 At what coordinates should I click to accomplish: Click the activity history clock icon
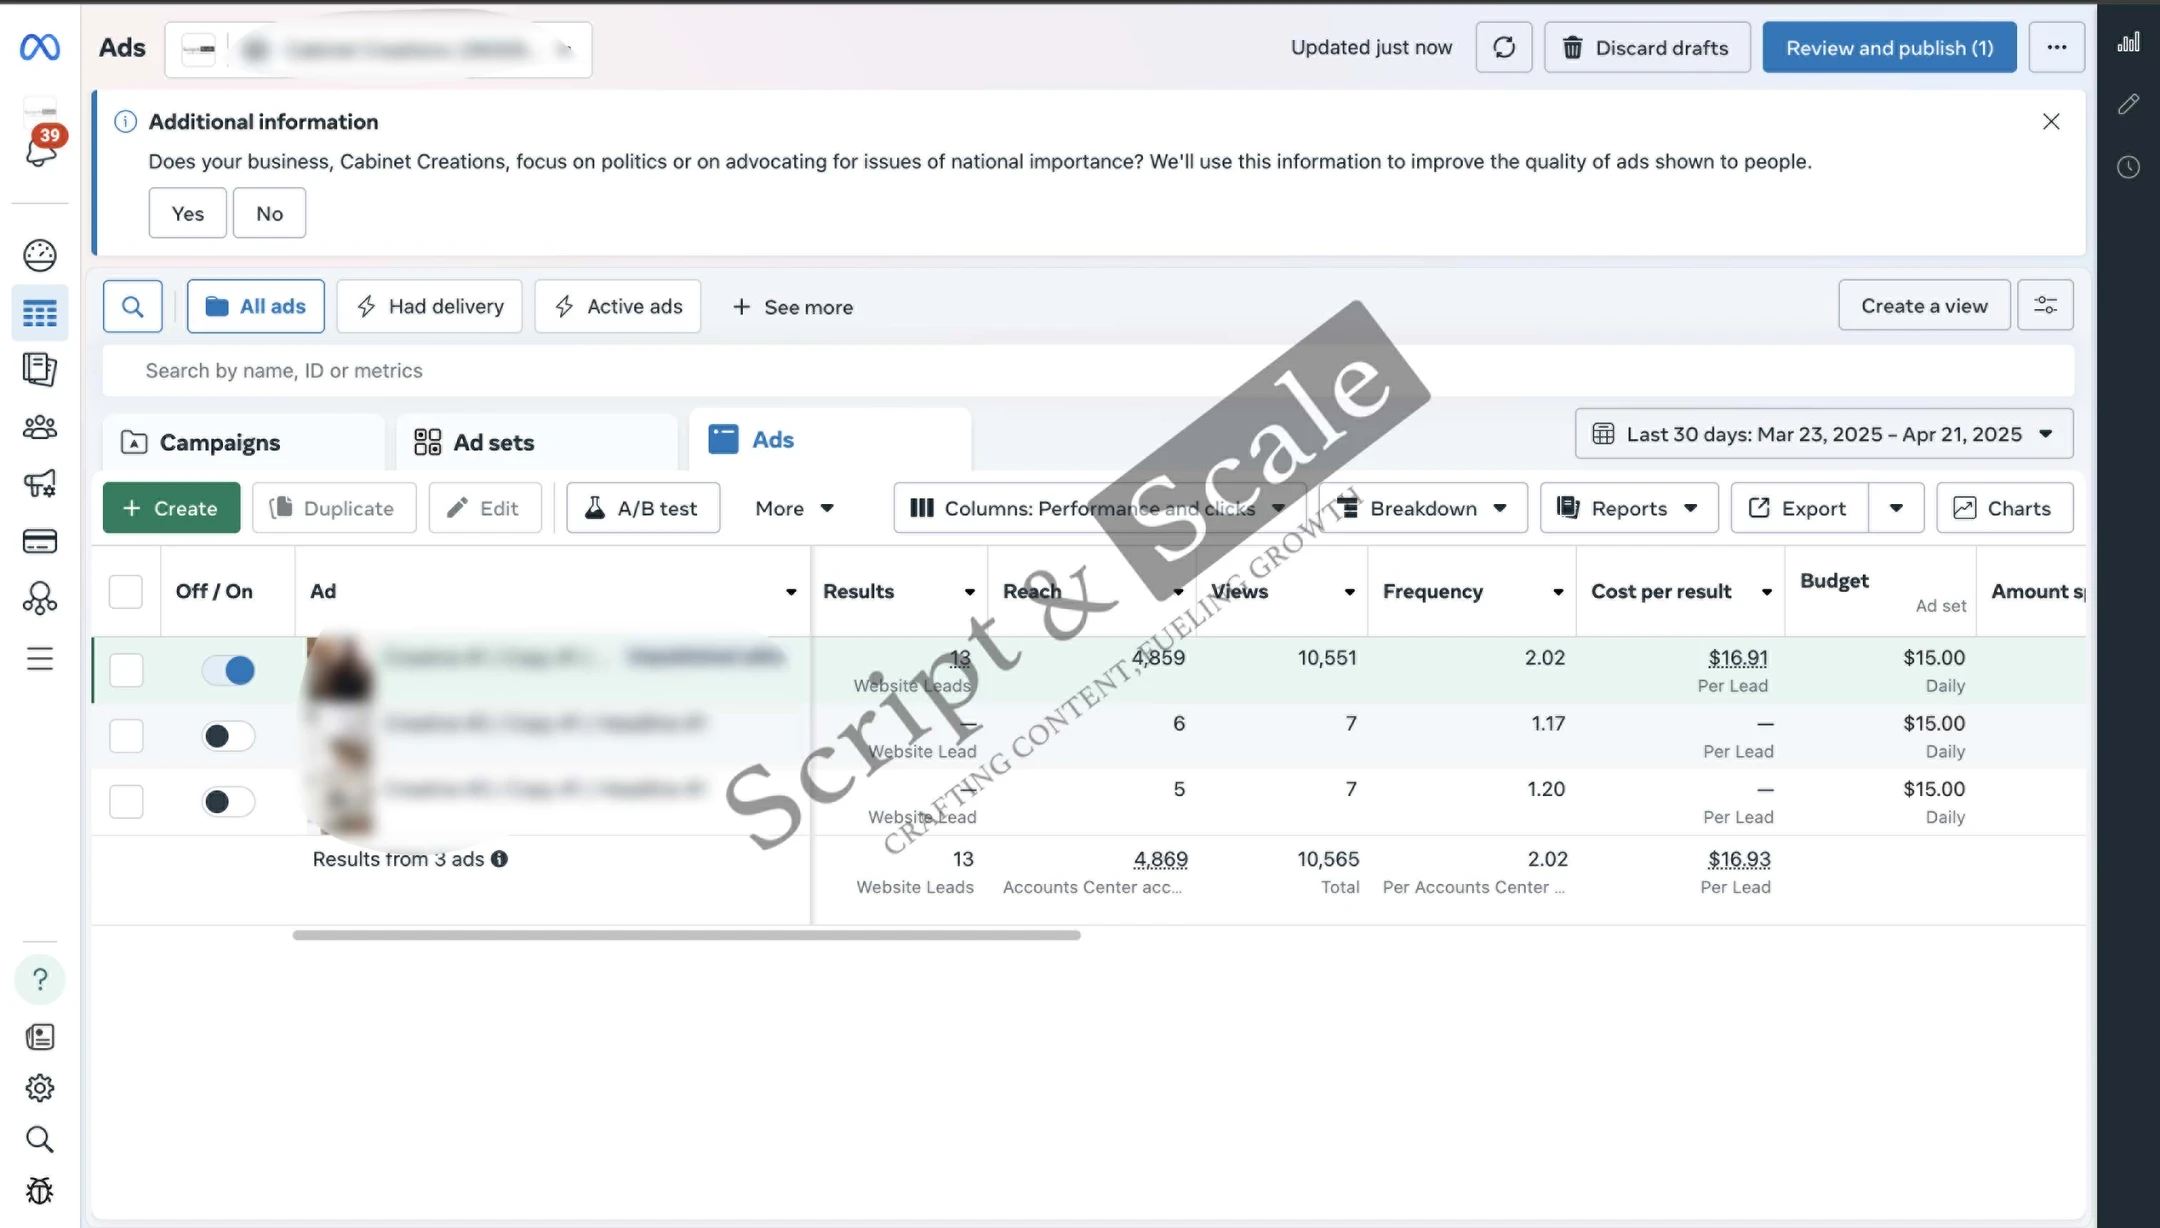tap(2128, 167)
